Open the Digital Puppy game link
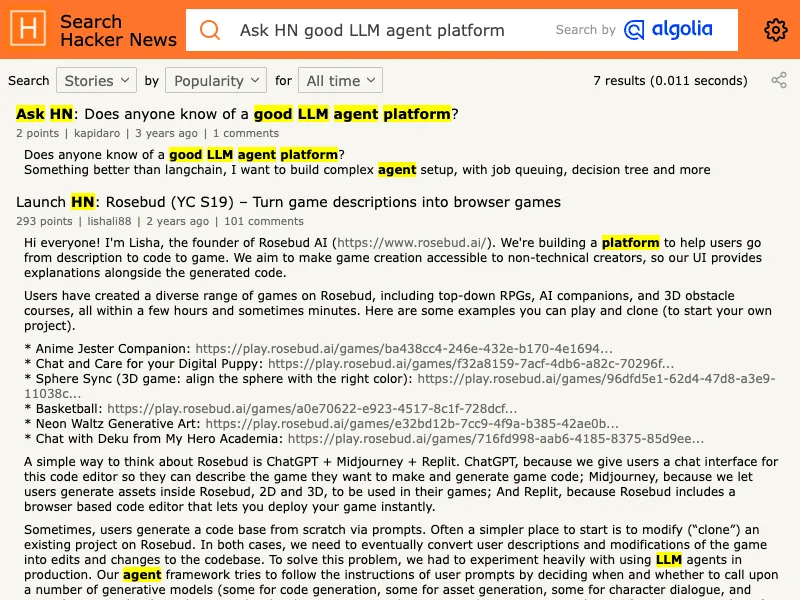This screenshot has height=600, width=800. tap(471, 364)
